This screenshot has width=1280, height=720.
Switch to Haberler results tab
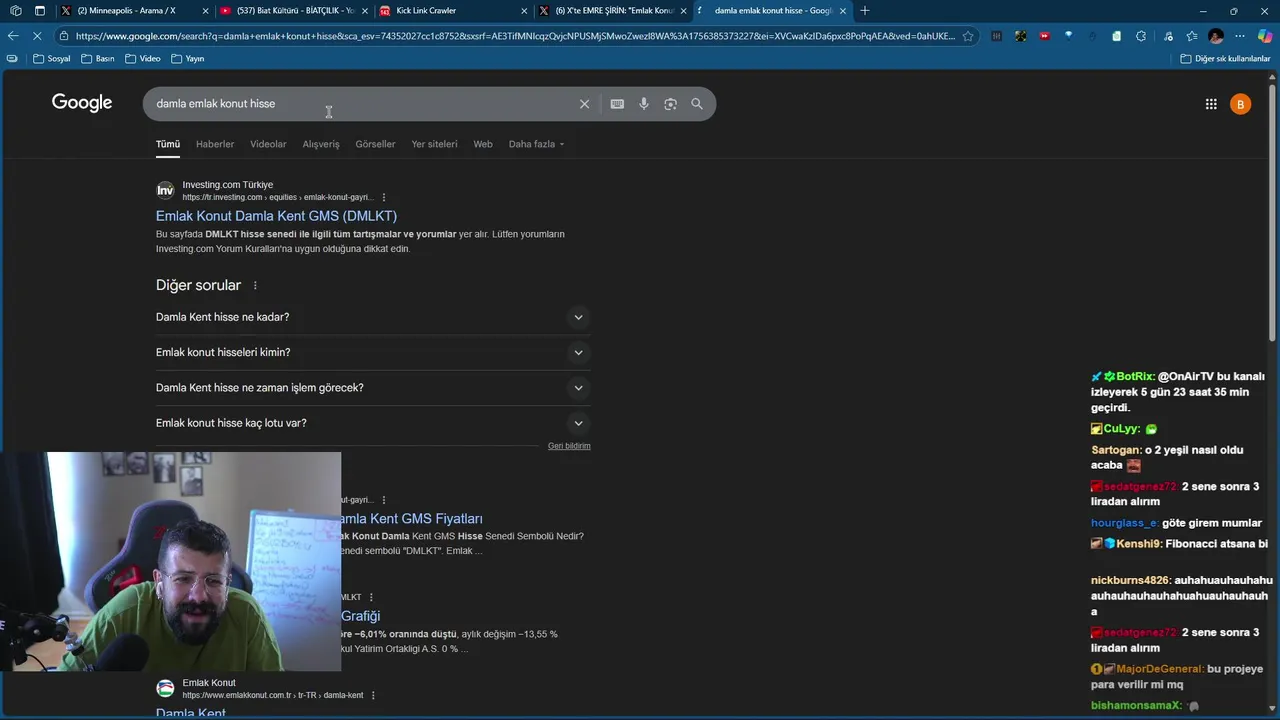215,144
